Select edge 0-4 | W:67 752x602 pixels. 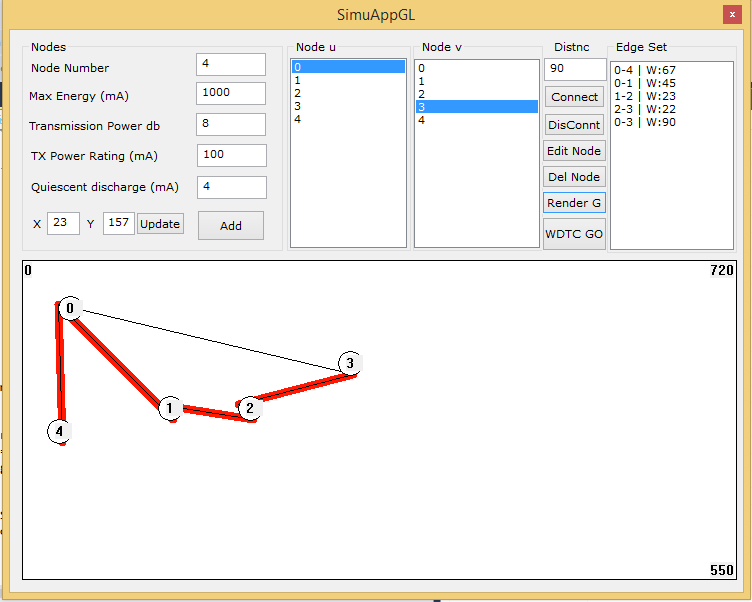(645, 70)
